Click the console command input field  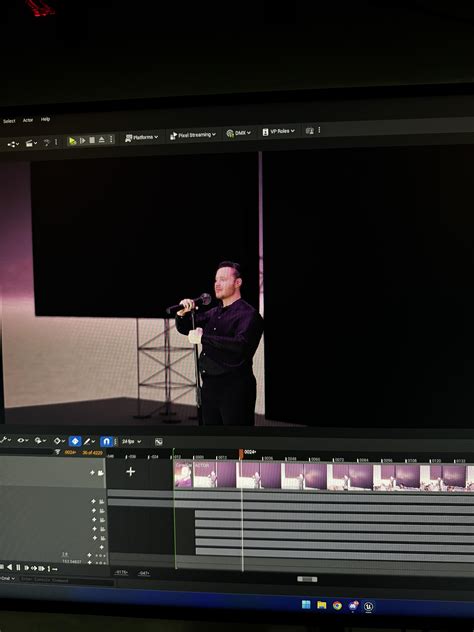coord(67,580)
